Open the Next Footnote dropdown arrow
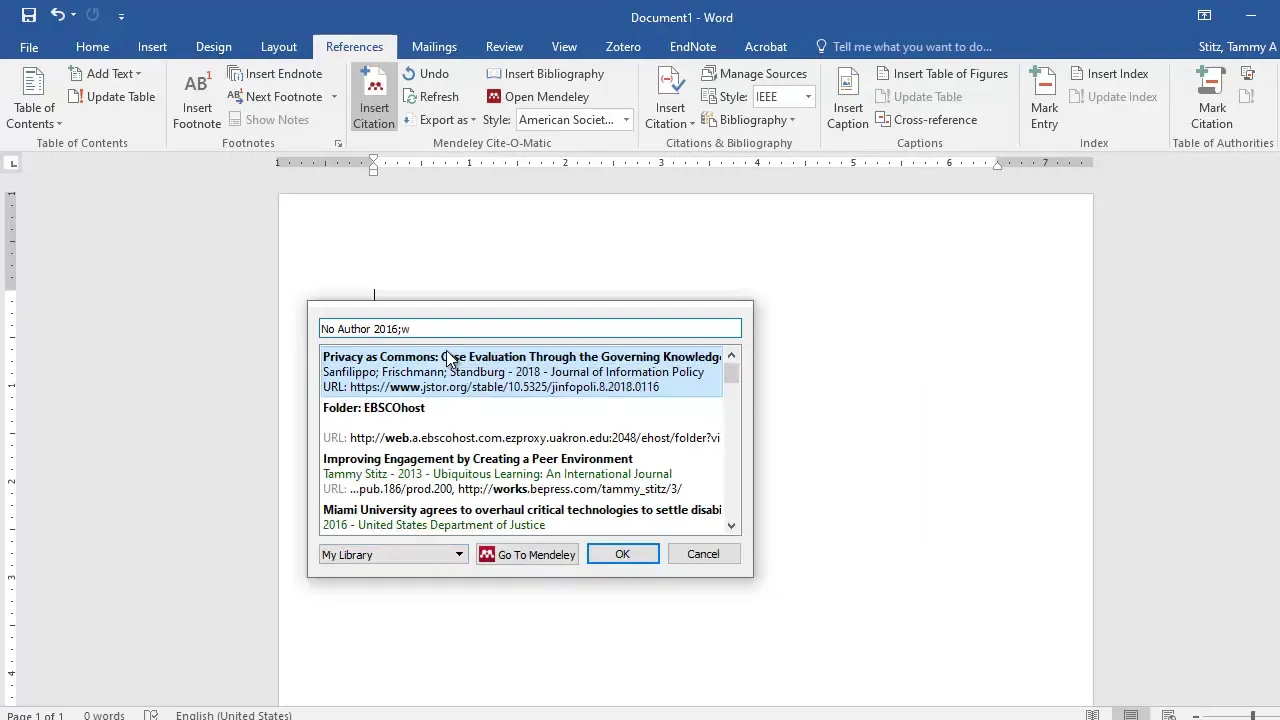 click(334, 97)
